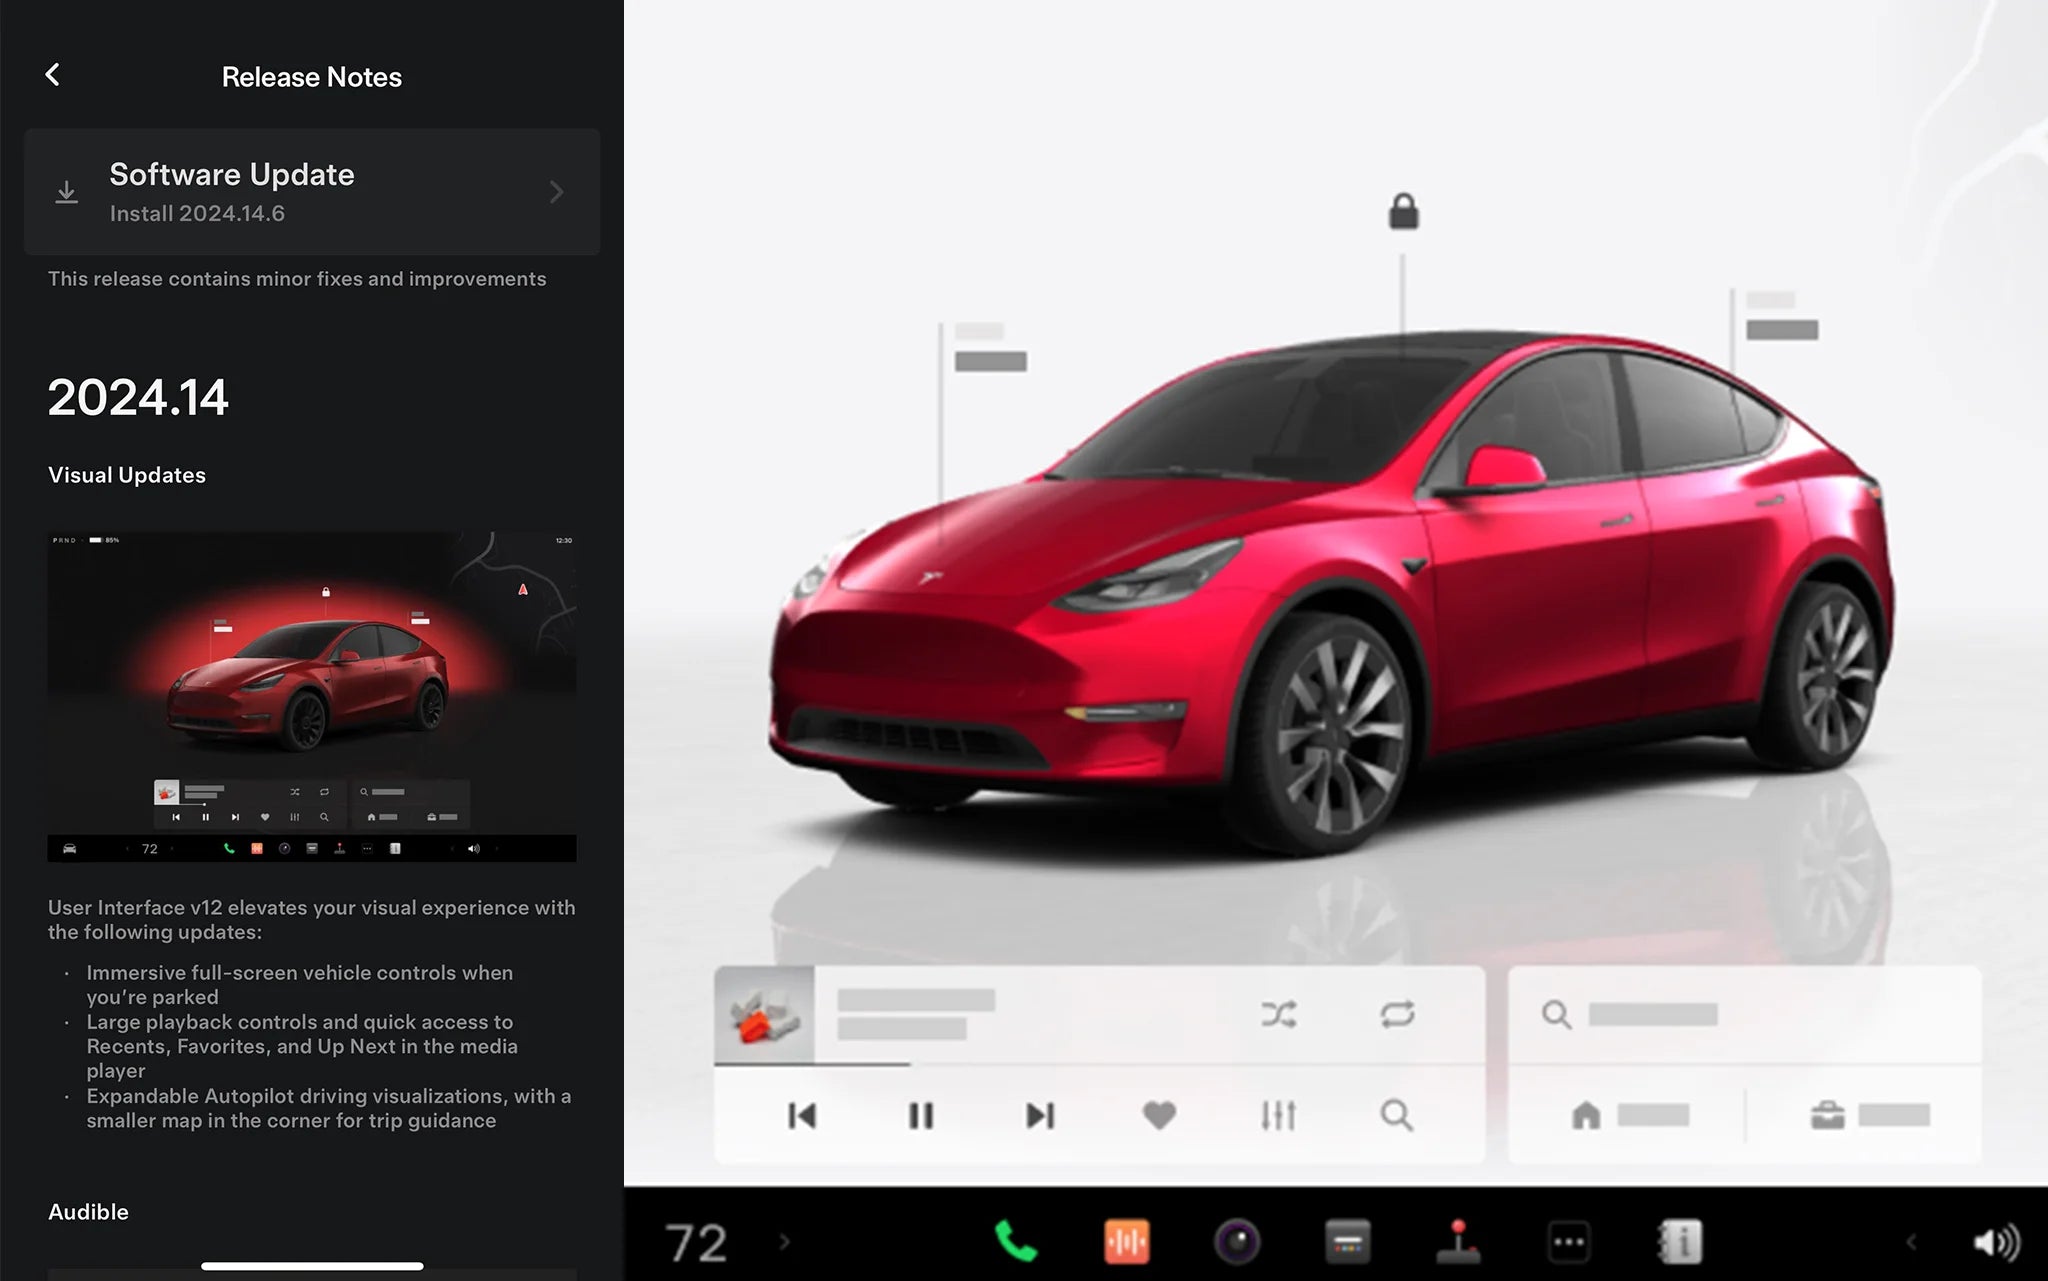Skip to the previous track

pyautogui.click(x=802, y=1115)
